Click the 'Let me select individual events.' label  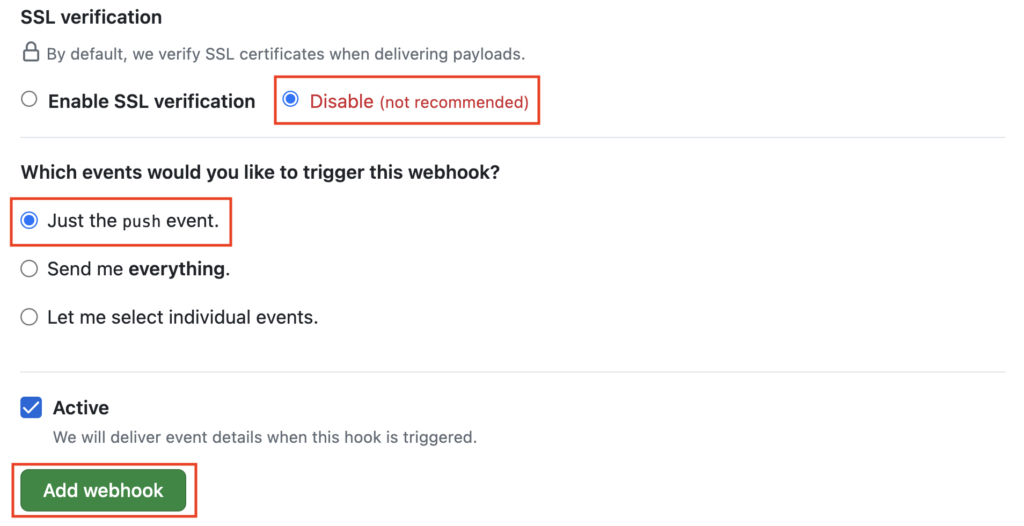pyautogui.click(x=183, y=317)
